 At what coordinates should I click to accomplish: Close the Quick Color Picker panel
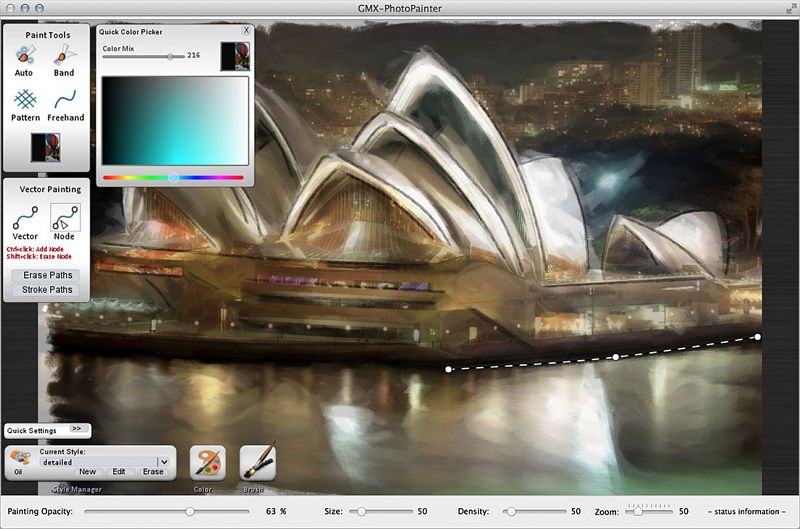pyautogui.click(x=246, y=31)
